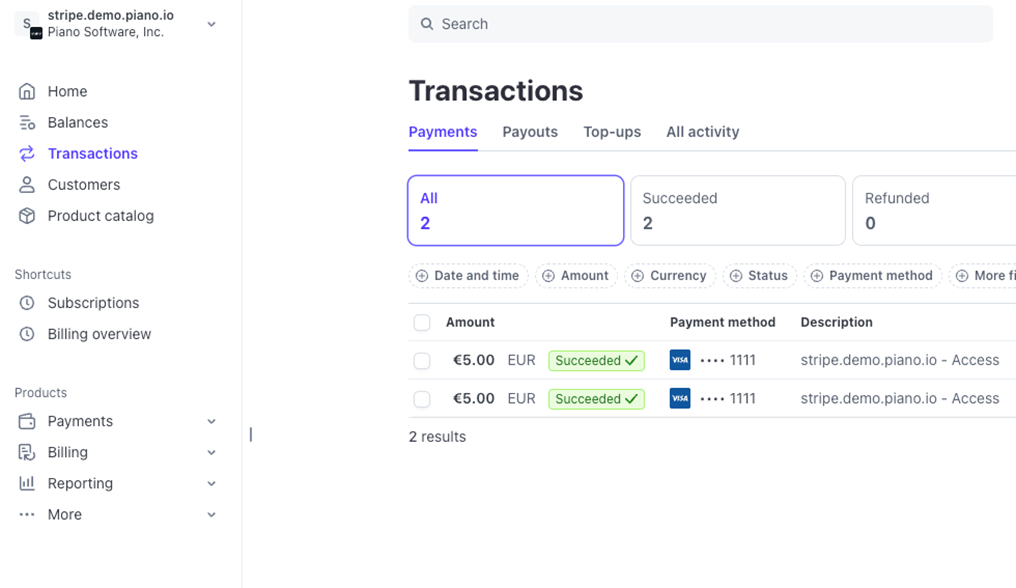Click second row description stripe.demo.piano.io - Access

click(899, 398)
